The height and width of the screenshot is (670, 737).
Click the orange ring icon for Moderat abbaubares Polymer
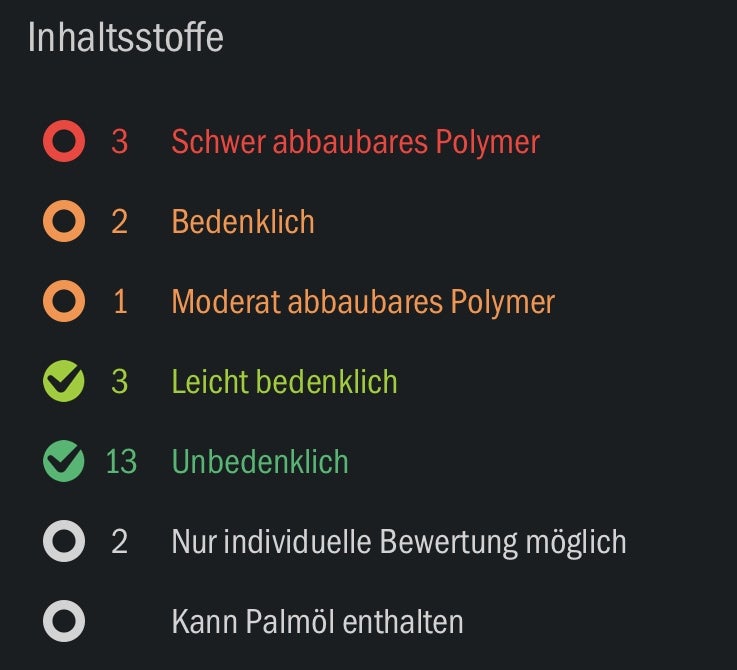click(64, 301)
